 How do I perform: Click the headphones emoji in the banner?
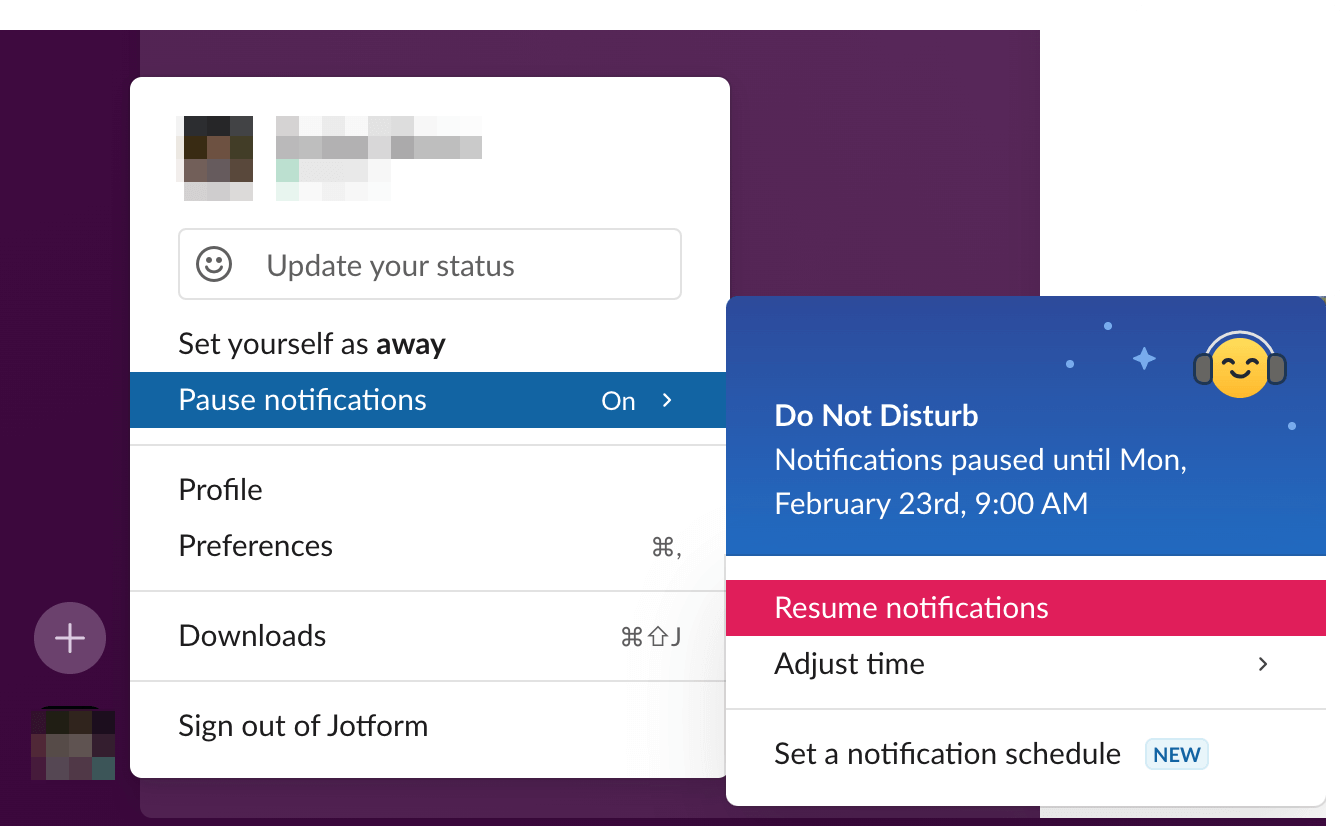[1240, 368]
